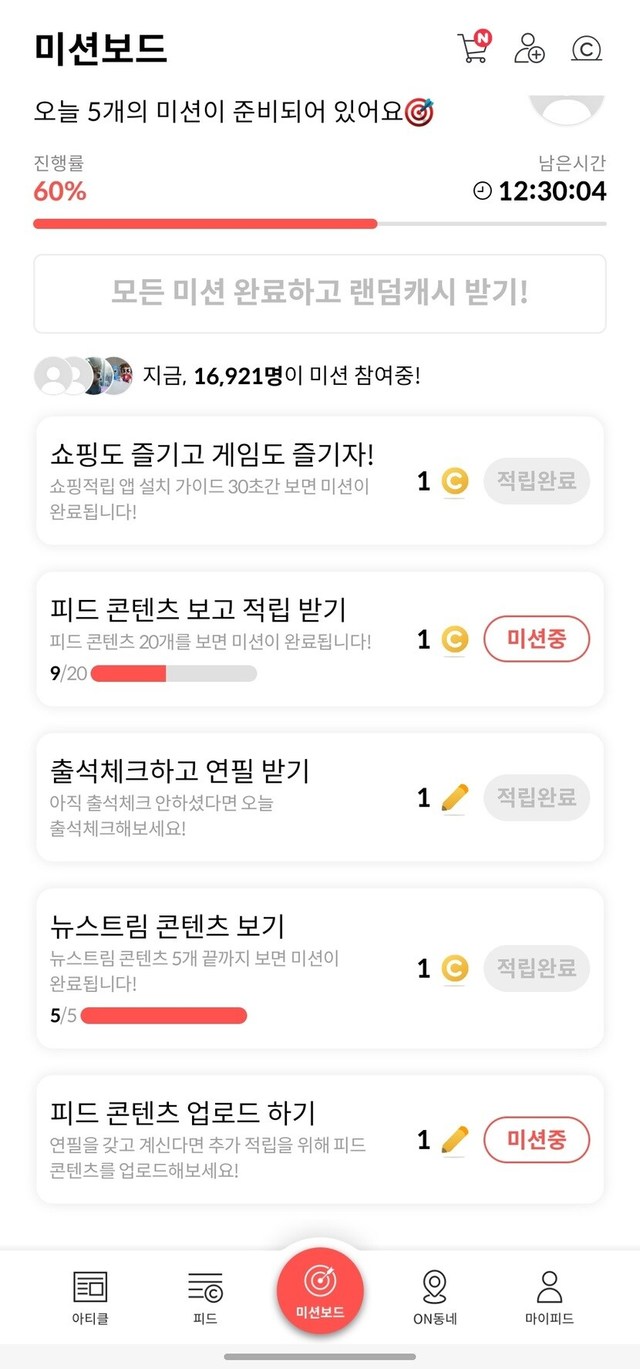
Task: Tap the pencil icon on 피드 콘텐츠 업로드 하기
Action: pos(454,1139)
